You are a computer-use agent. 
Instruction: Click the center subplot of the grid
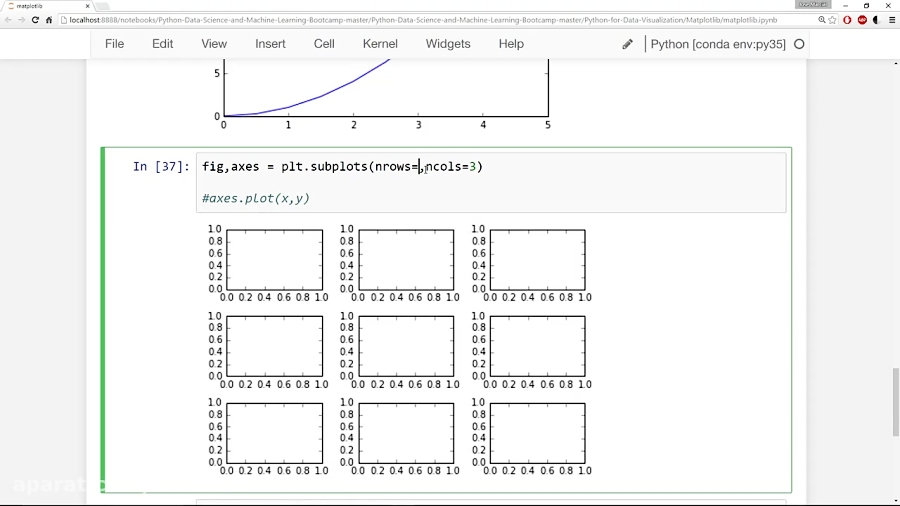[x=406, y=346]
